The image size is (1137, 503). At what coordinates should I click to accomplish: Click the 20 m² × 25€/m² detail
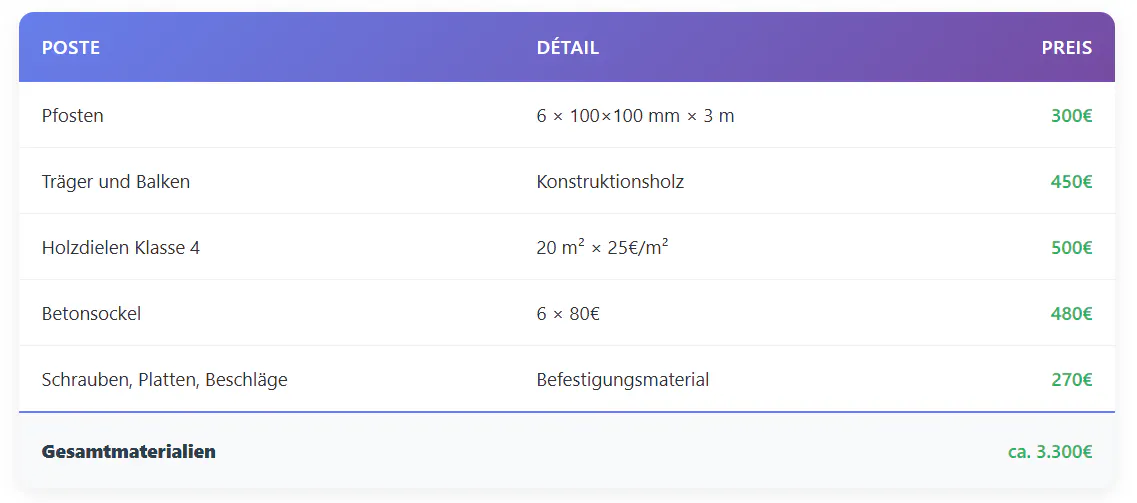tap(602, 248)
